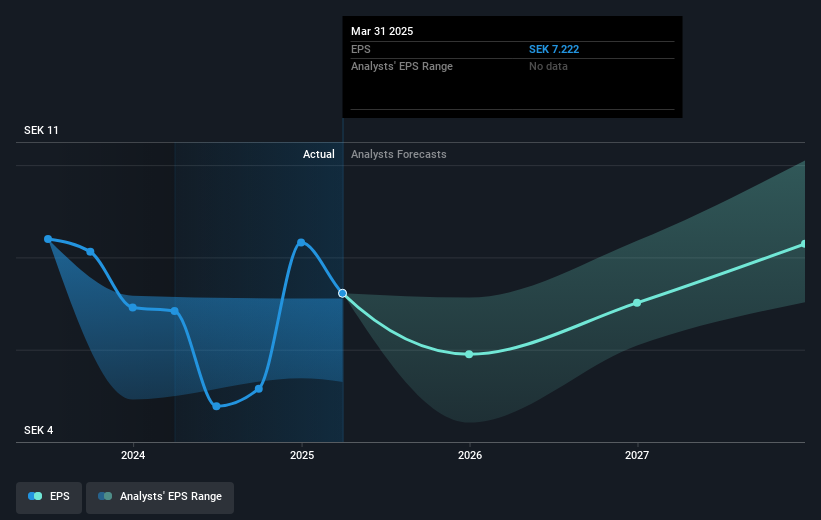Select the lowest EPS point in mid-2024
Viewport: 821px width, 520px height.
216,406
